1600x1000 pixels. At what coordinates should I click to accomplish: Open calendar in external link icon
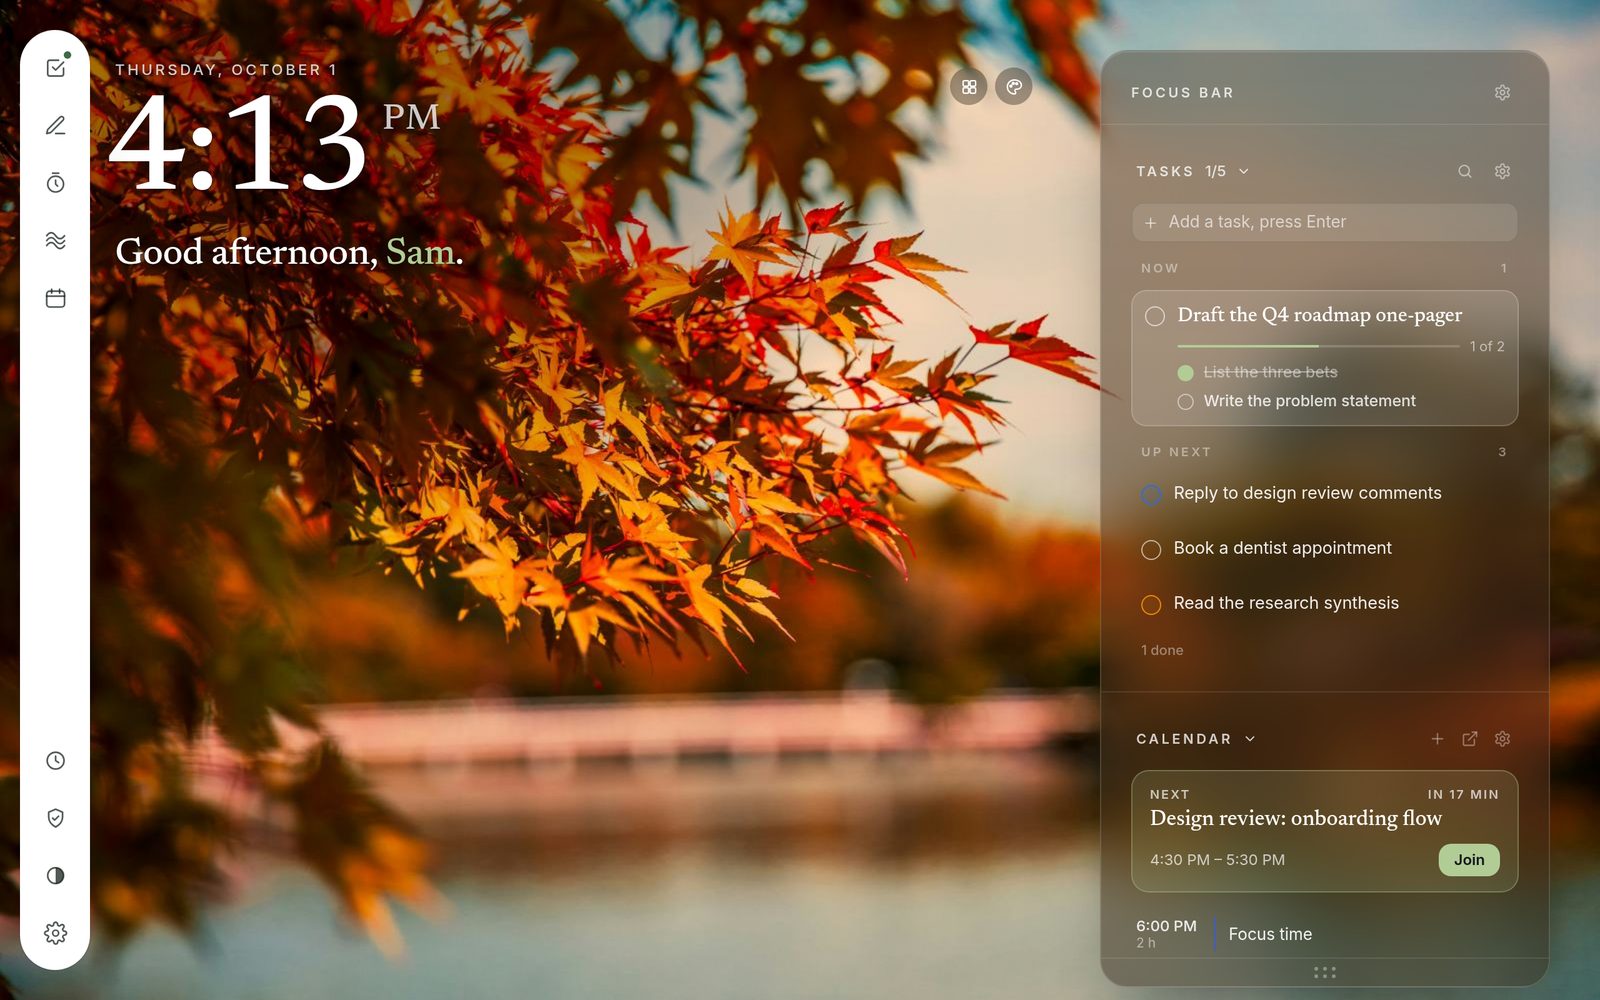[1470, 739]
